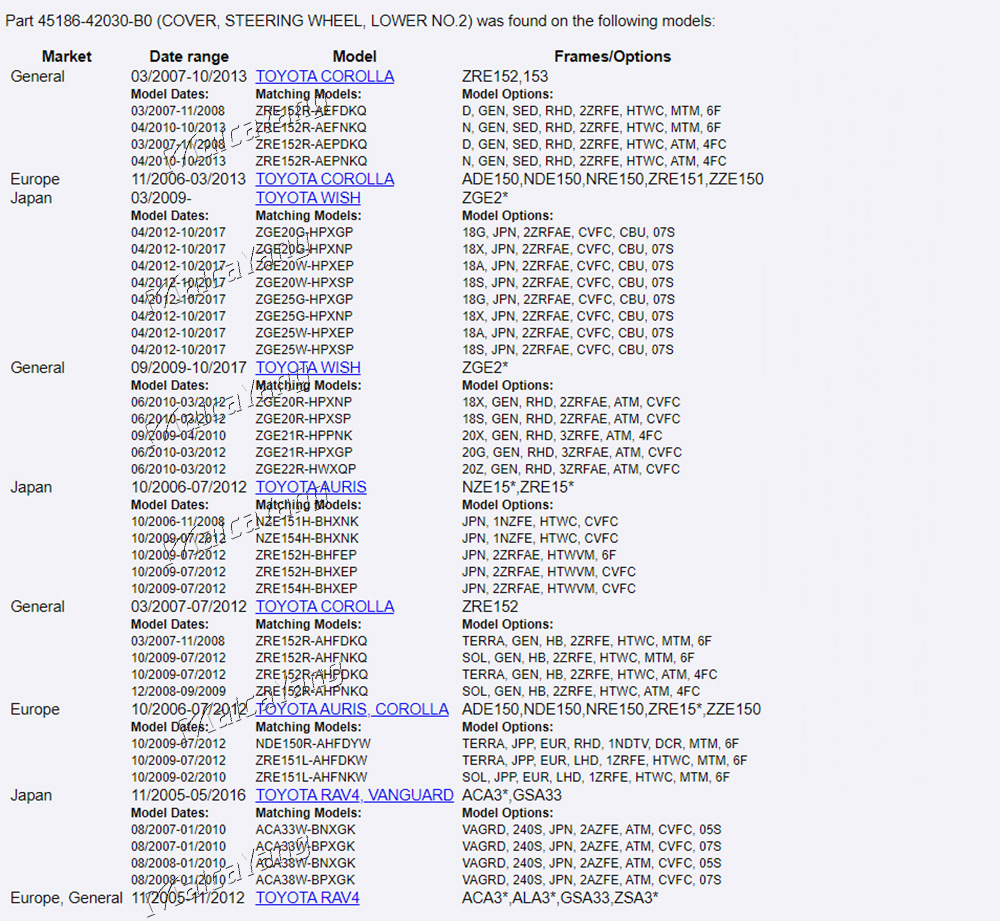This screenshot has width=1000, height=921.
Task: Select model ZRE152H-BHXEP
Action: pyautogui.click(x=307, y=572)
